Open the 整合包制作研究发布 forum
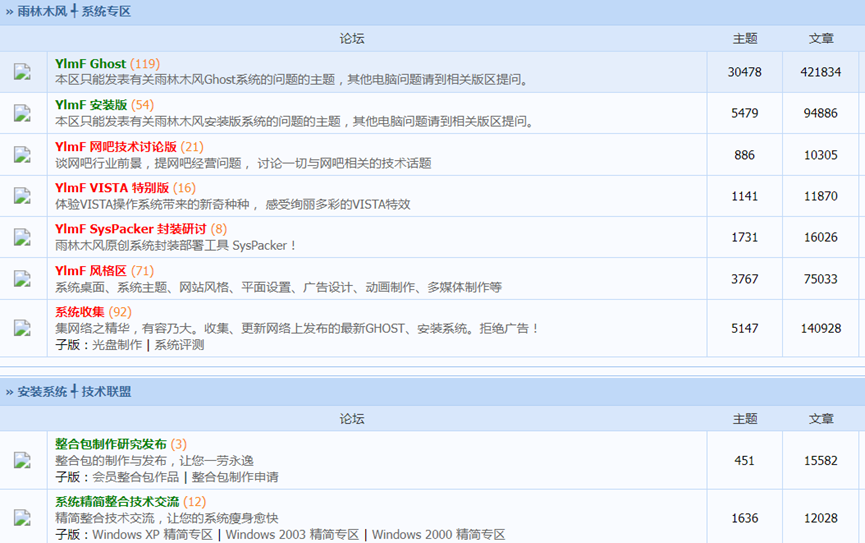The height and width of the screenshot is (543, 865). pyautogui.click(x=111, y=444)
